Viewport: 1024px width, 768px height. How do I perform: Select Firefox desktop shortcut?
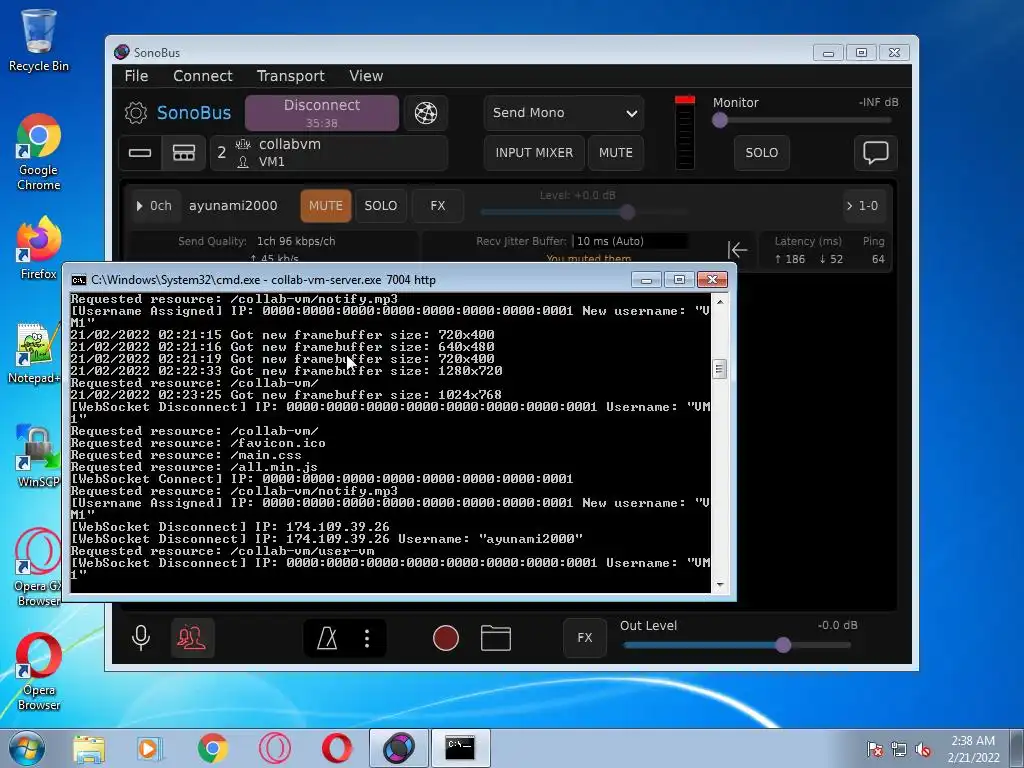point(39,249)
